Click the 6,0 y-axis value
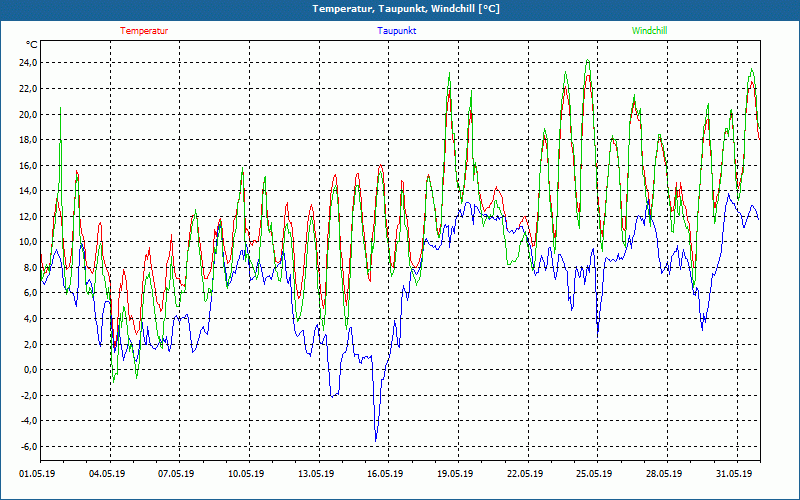 tap(30, 293)
